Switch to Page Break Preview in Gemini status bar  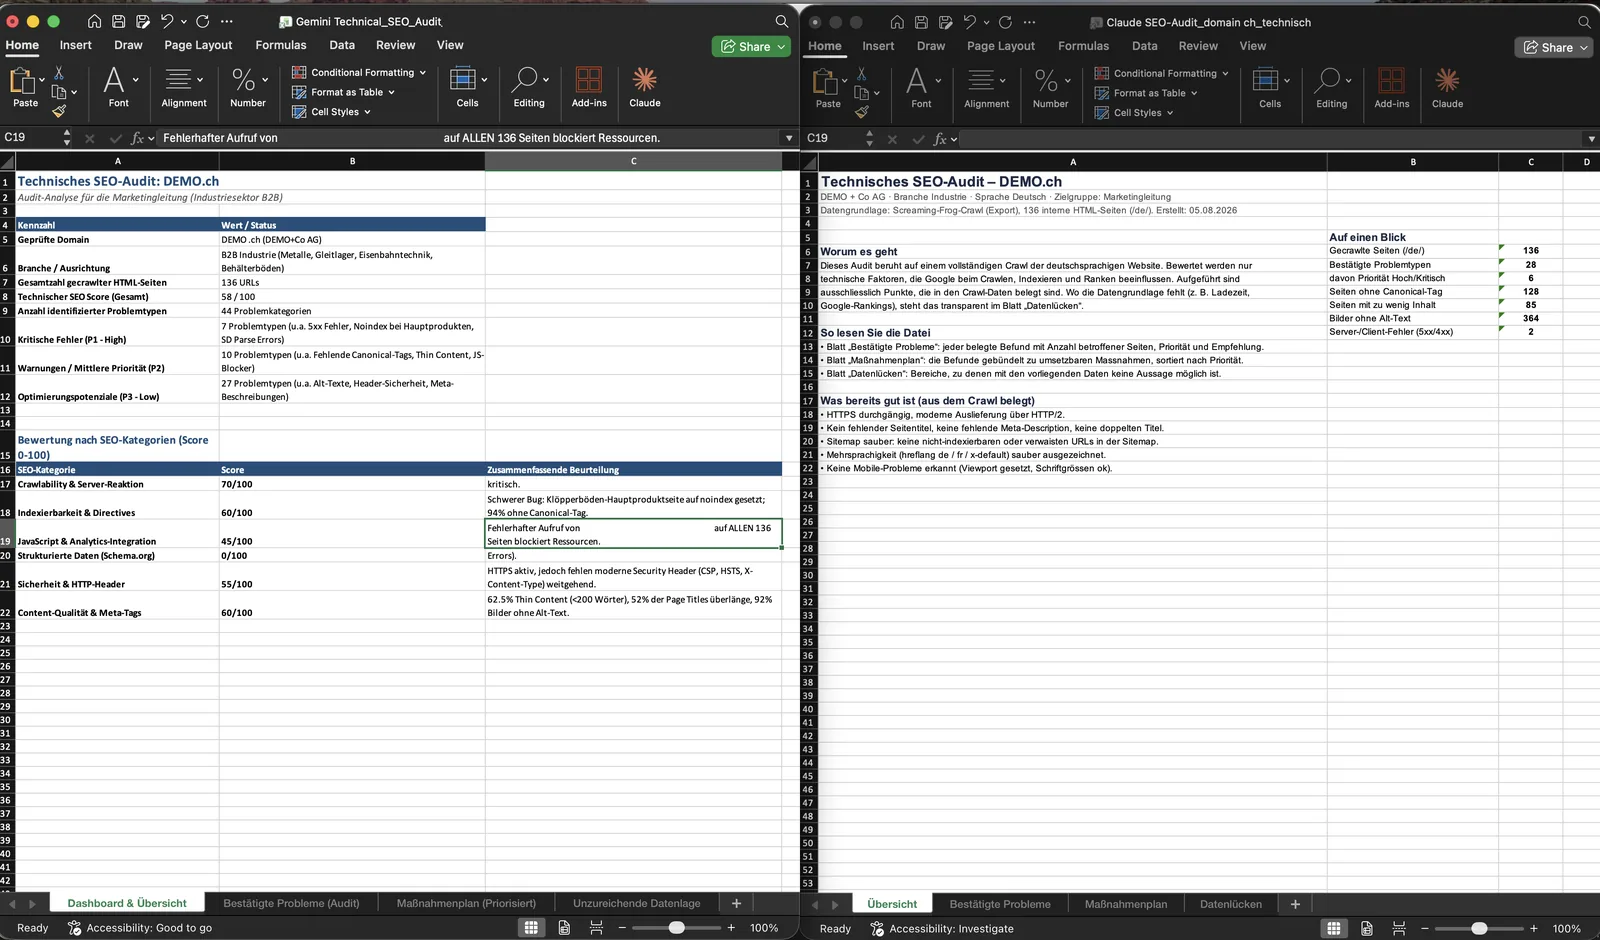596,928
